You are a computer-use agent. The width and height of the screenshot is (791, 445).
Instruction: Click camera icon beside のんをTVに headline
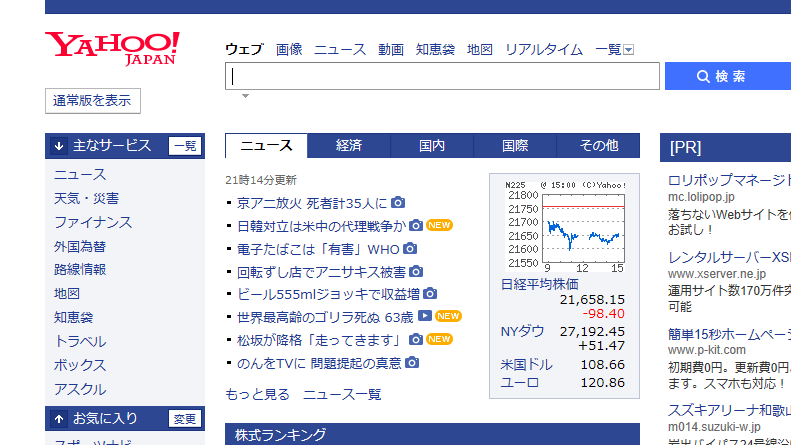coord(412,363)
